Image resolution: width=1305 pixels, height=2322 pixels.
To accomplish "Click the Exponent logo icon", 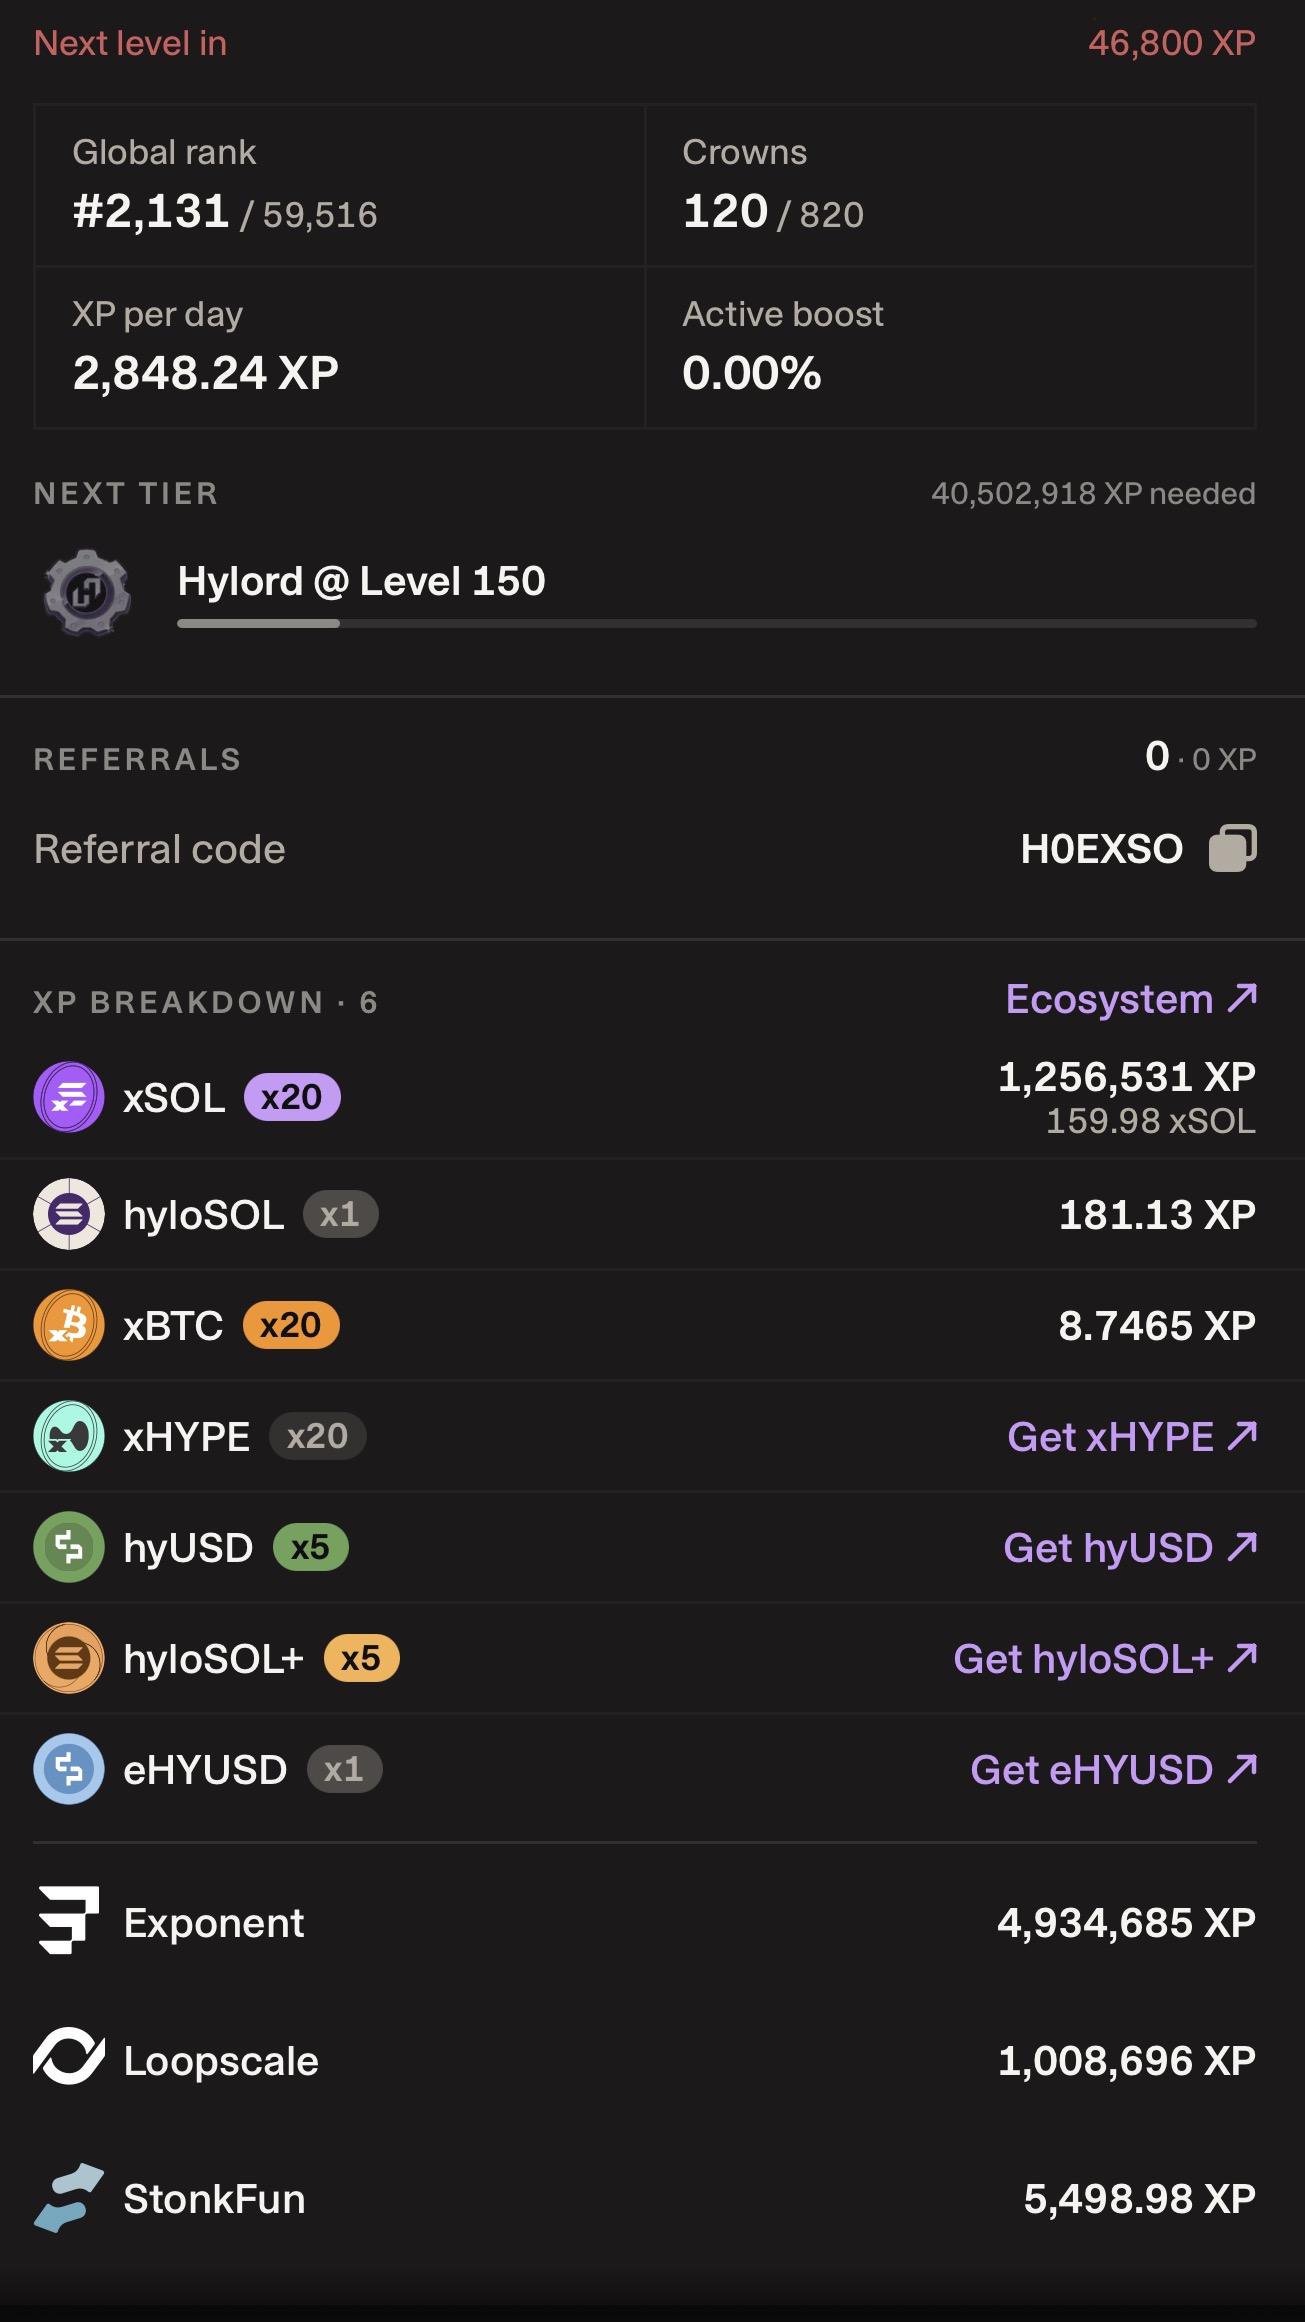I will [69, 1920].
